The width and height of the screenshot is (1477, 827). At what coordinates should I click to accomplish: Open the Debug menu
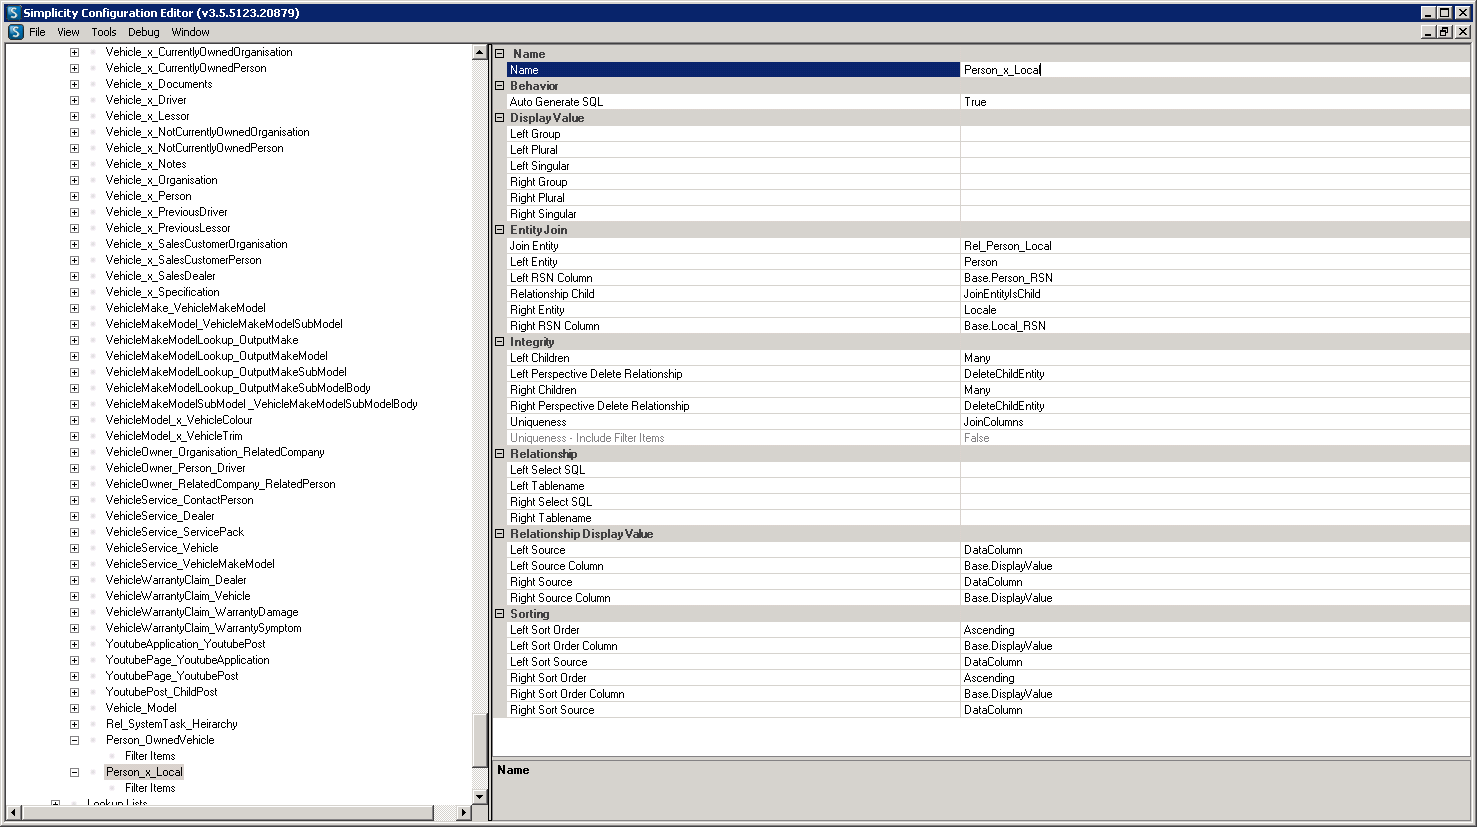pos(143,32)
